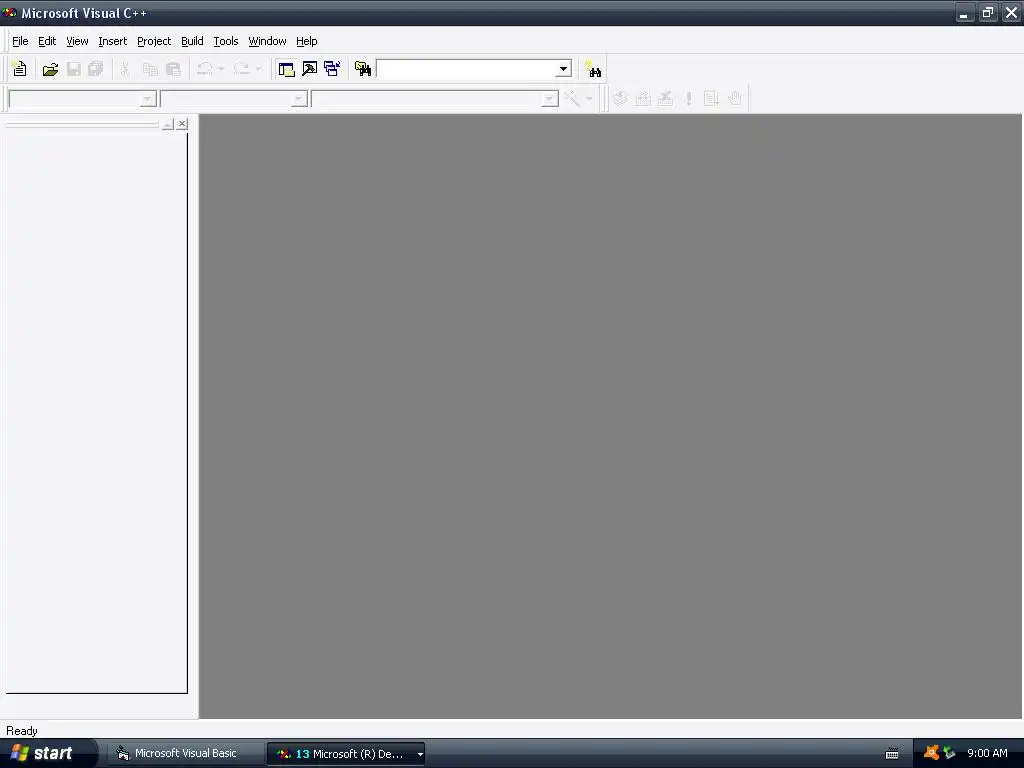
Task: Expand the WizardBar members dropdown
Action: [549, 99]
